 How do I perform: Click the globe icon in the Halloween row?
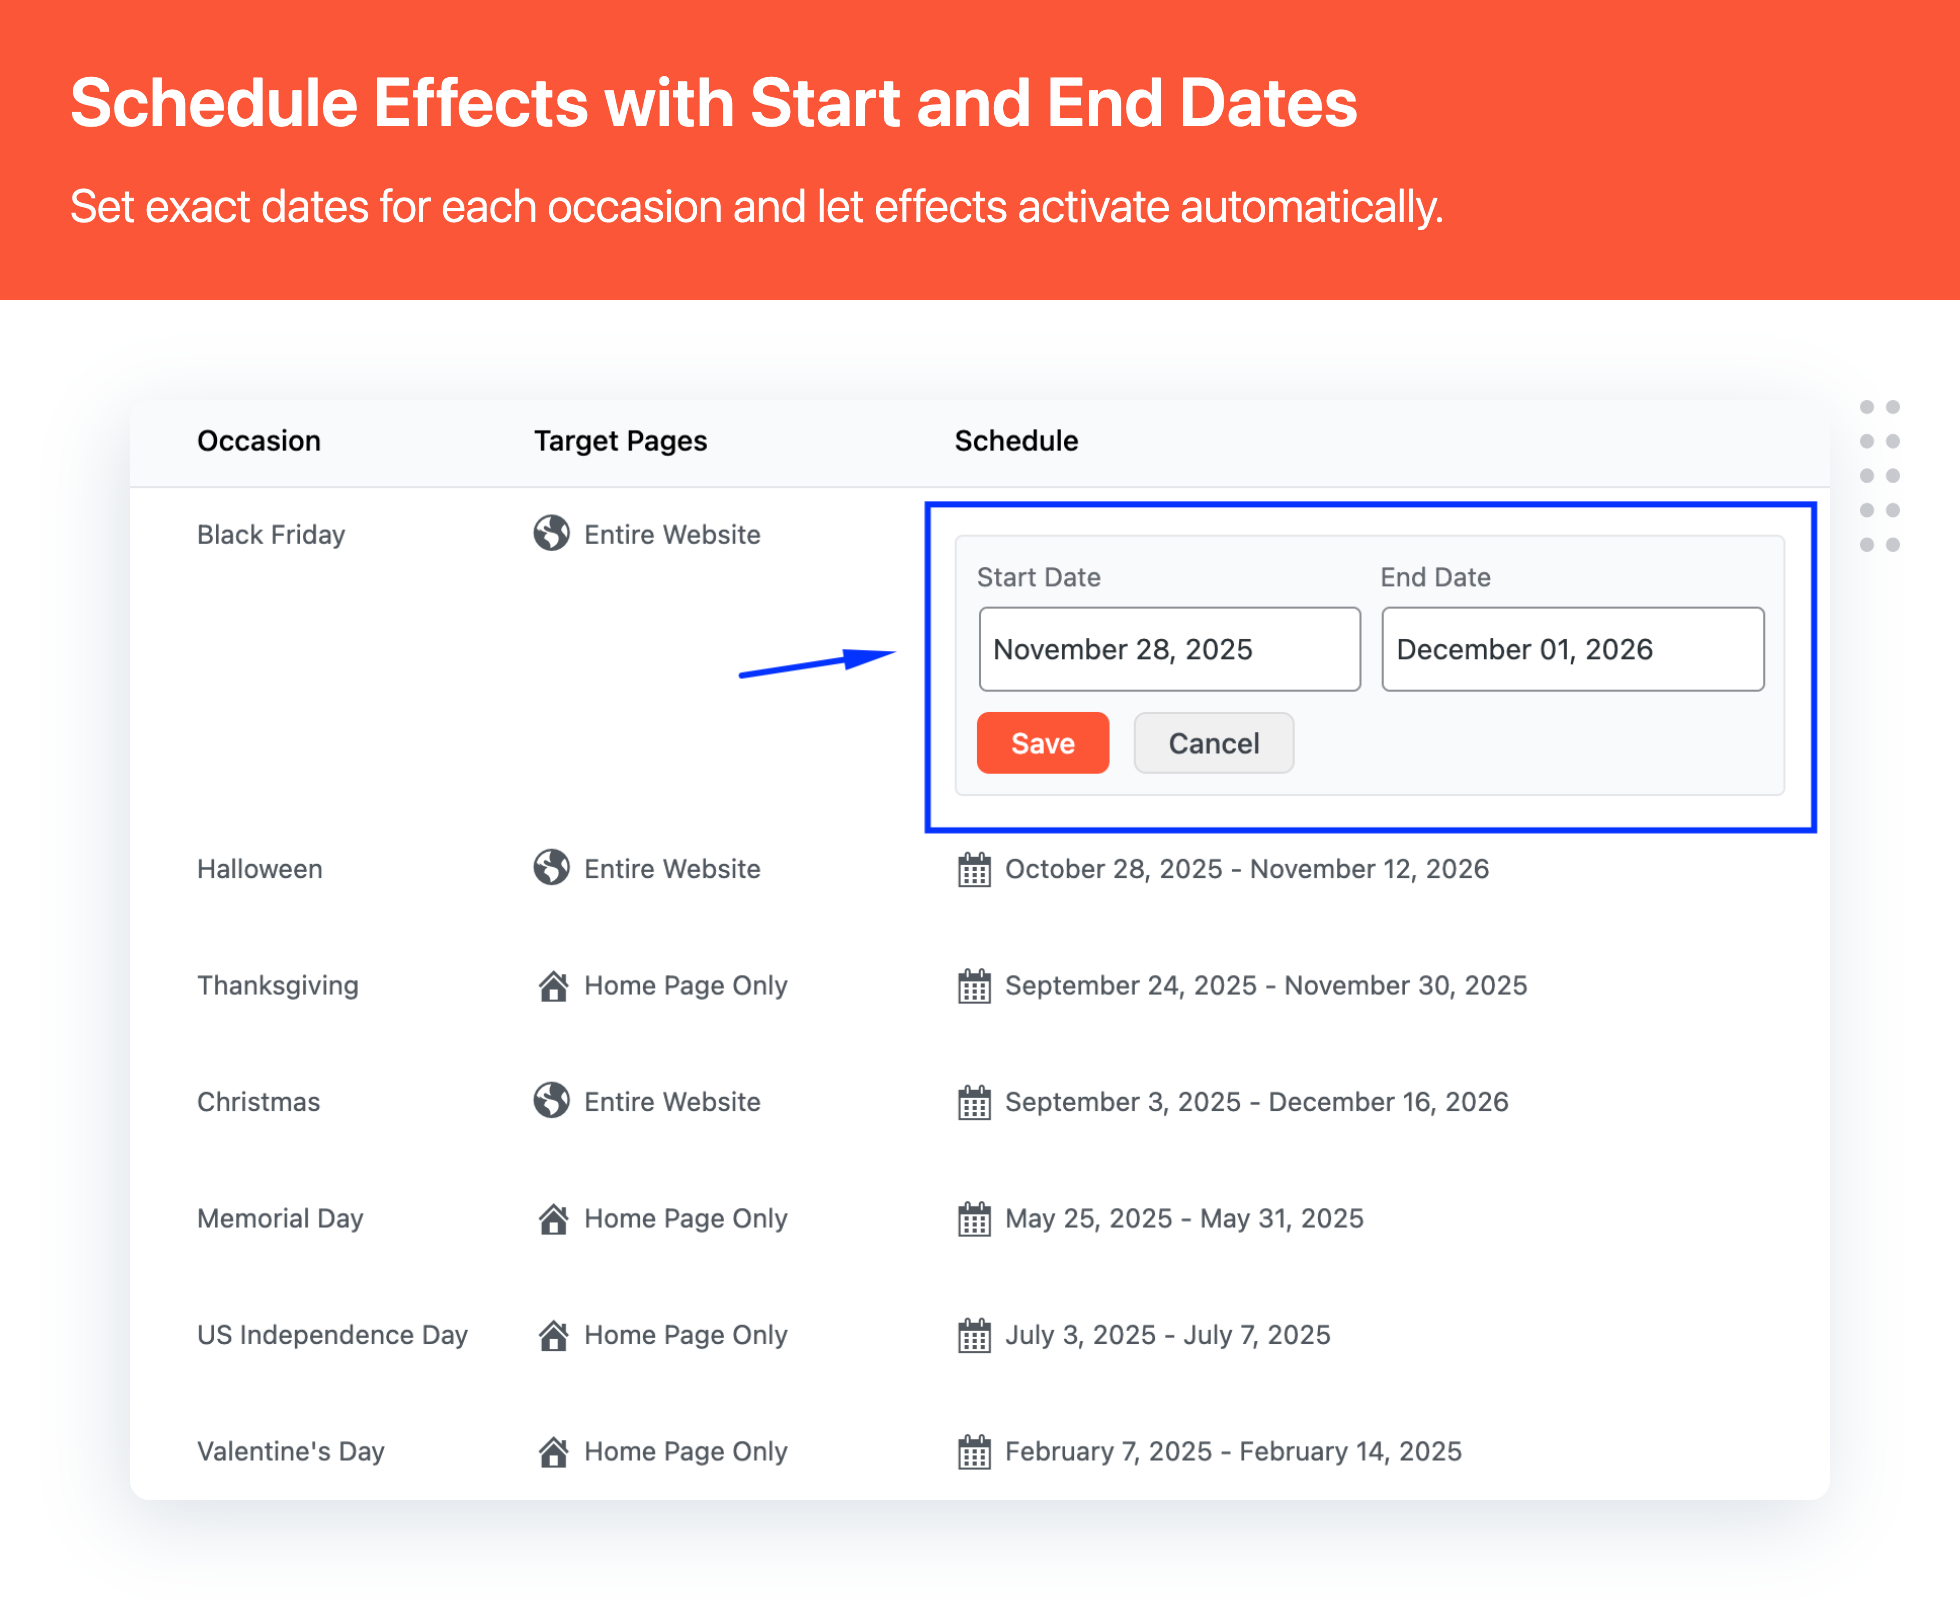pos(551,868)
